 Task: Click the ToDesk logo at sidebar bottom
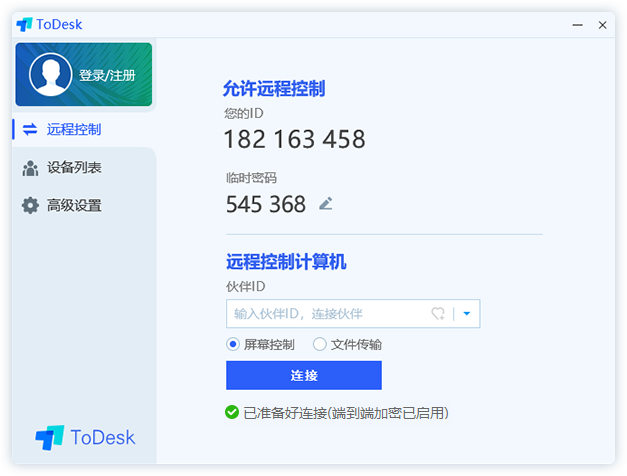[85, 437]
